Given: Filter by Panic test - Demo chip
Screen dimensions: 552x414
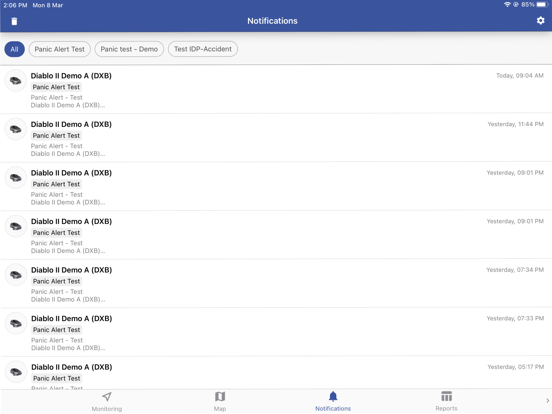Looking at the screenshot, I should tap(129, 49).
